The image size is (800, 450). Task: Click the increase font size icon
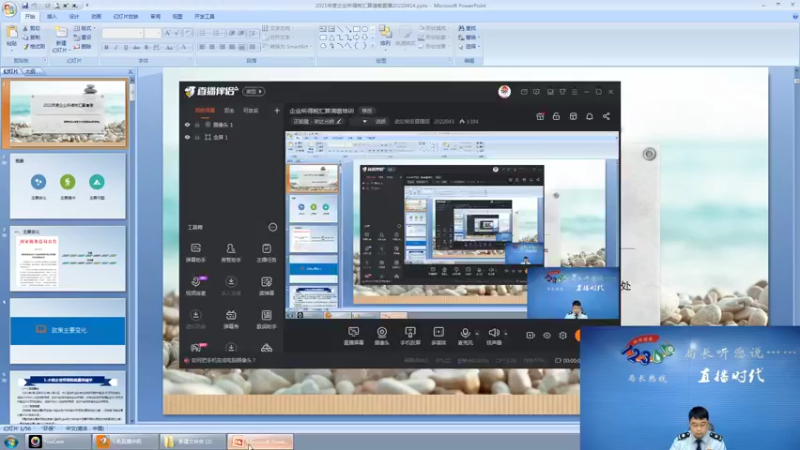tap(167, 33)
